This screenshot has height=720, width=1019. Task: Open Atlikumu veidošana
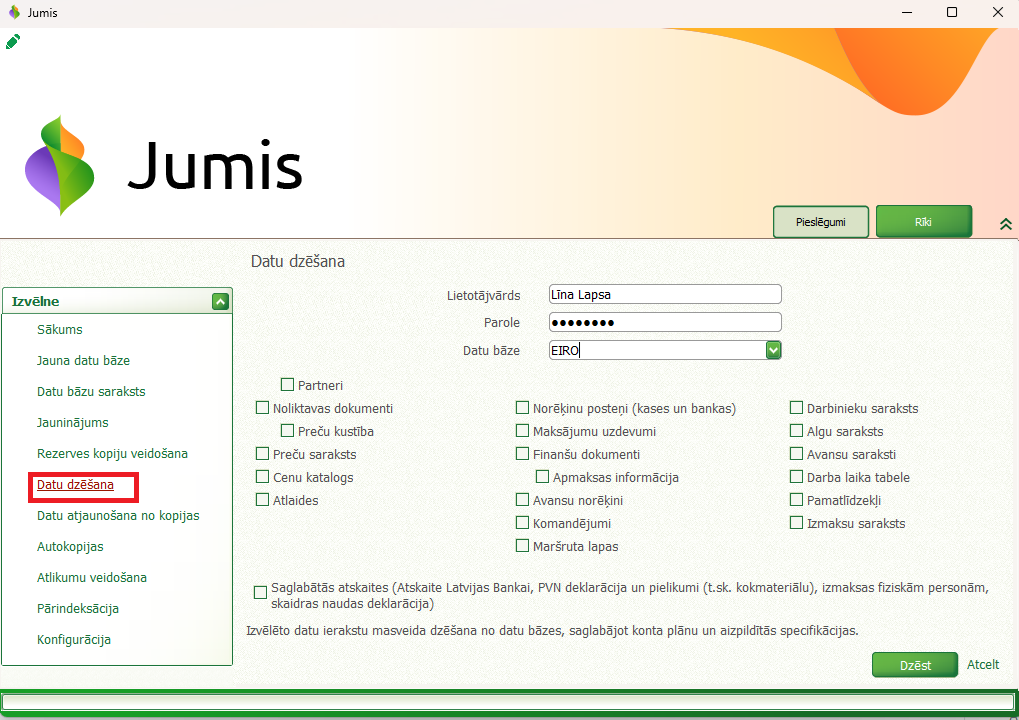92,578
